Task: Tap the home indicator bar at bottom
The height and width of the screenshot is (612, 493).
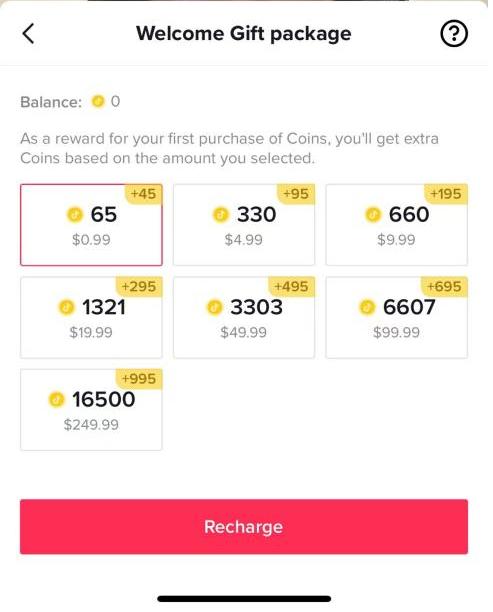Action: coord(244,599)
